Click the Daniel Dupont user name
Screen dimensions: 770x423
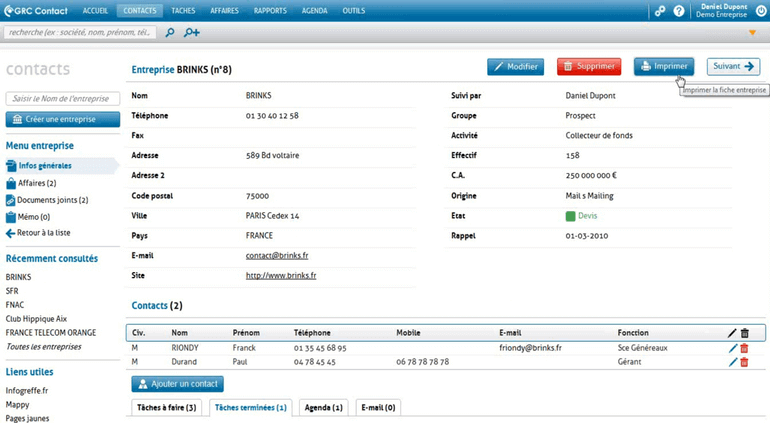(x=724, y=7)
